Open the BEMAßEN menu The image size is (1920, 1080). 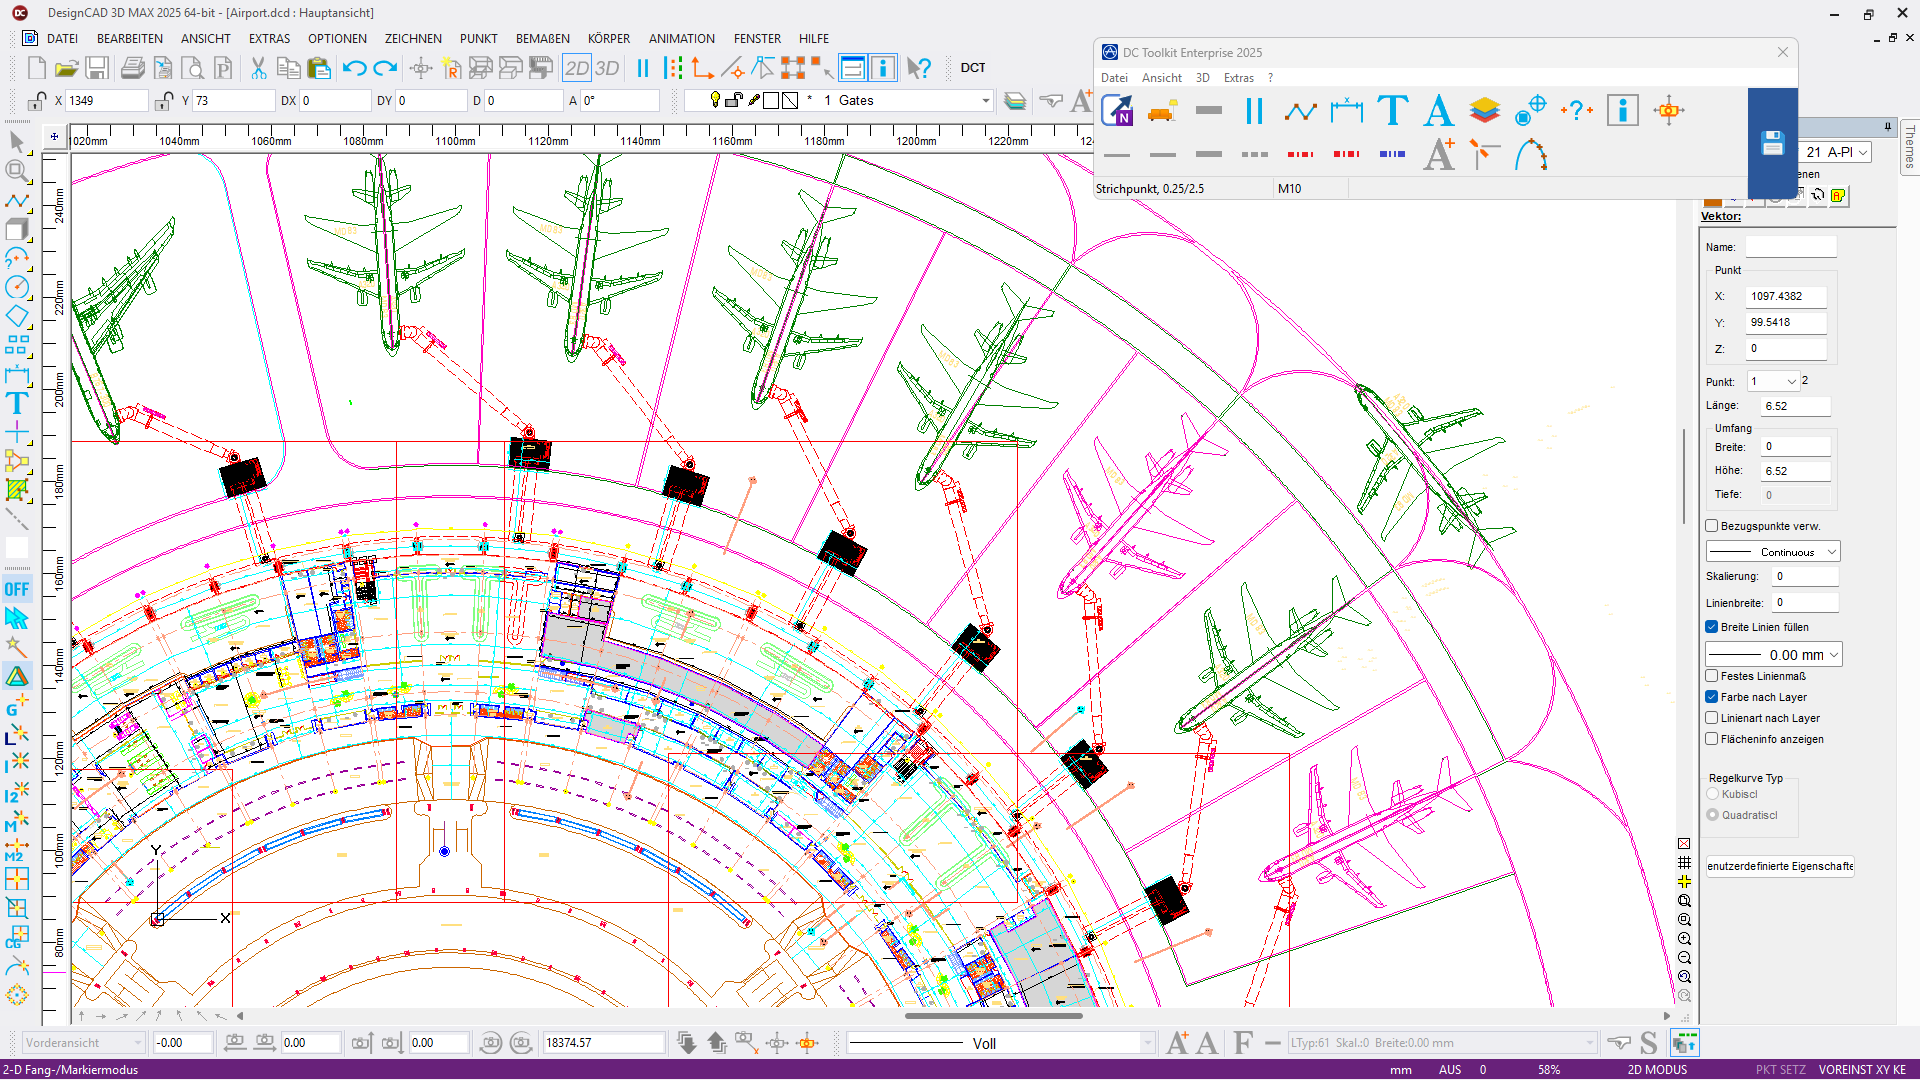point(542,39)
